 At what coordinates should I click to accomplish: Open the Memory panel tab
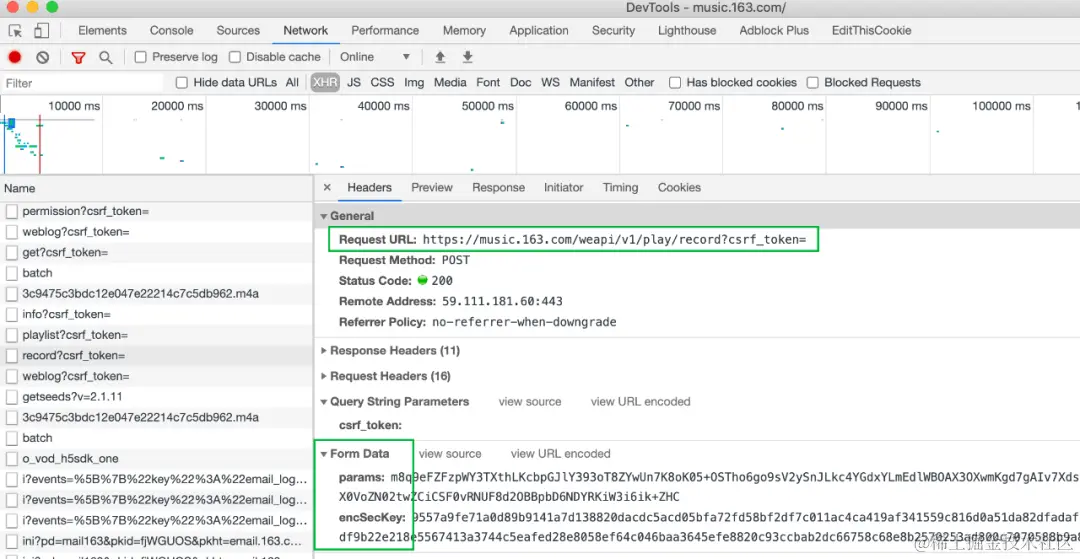464,31
